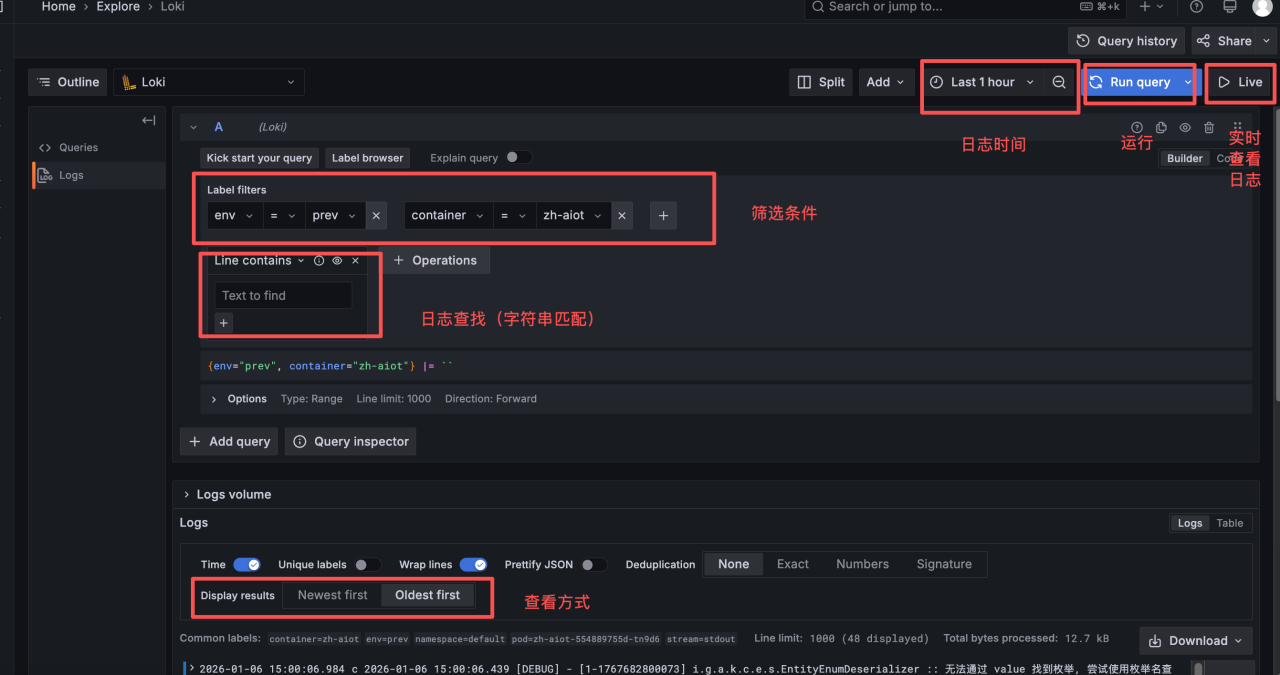Image resolution: width=1280 pixels, height=675 pixels.
Task: Turn off the Wrap lines toggle
Action: (473, 564)
